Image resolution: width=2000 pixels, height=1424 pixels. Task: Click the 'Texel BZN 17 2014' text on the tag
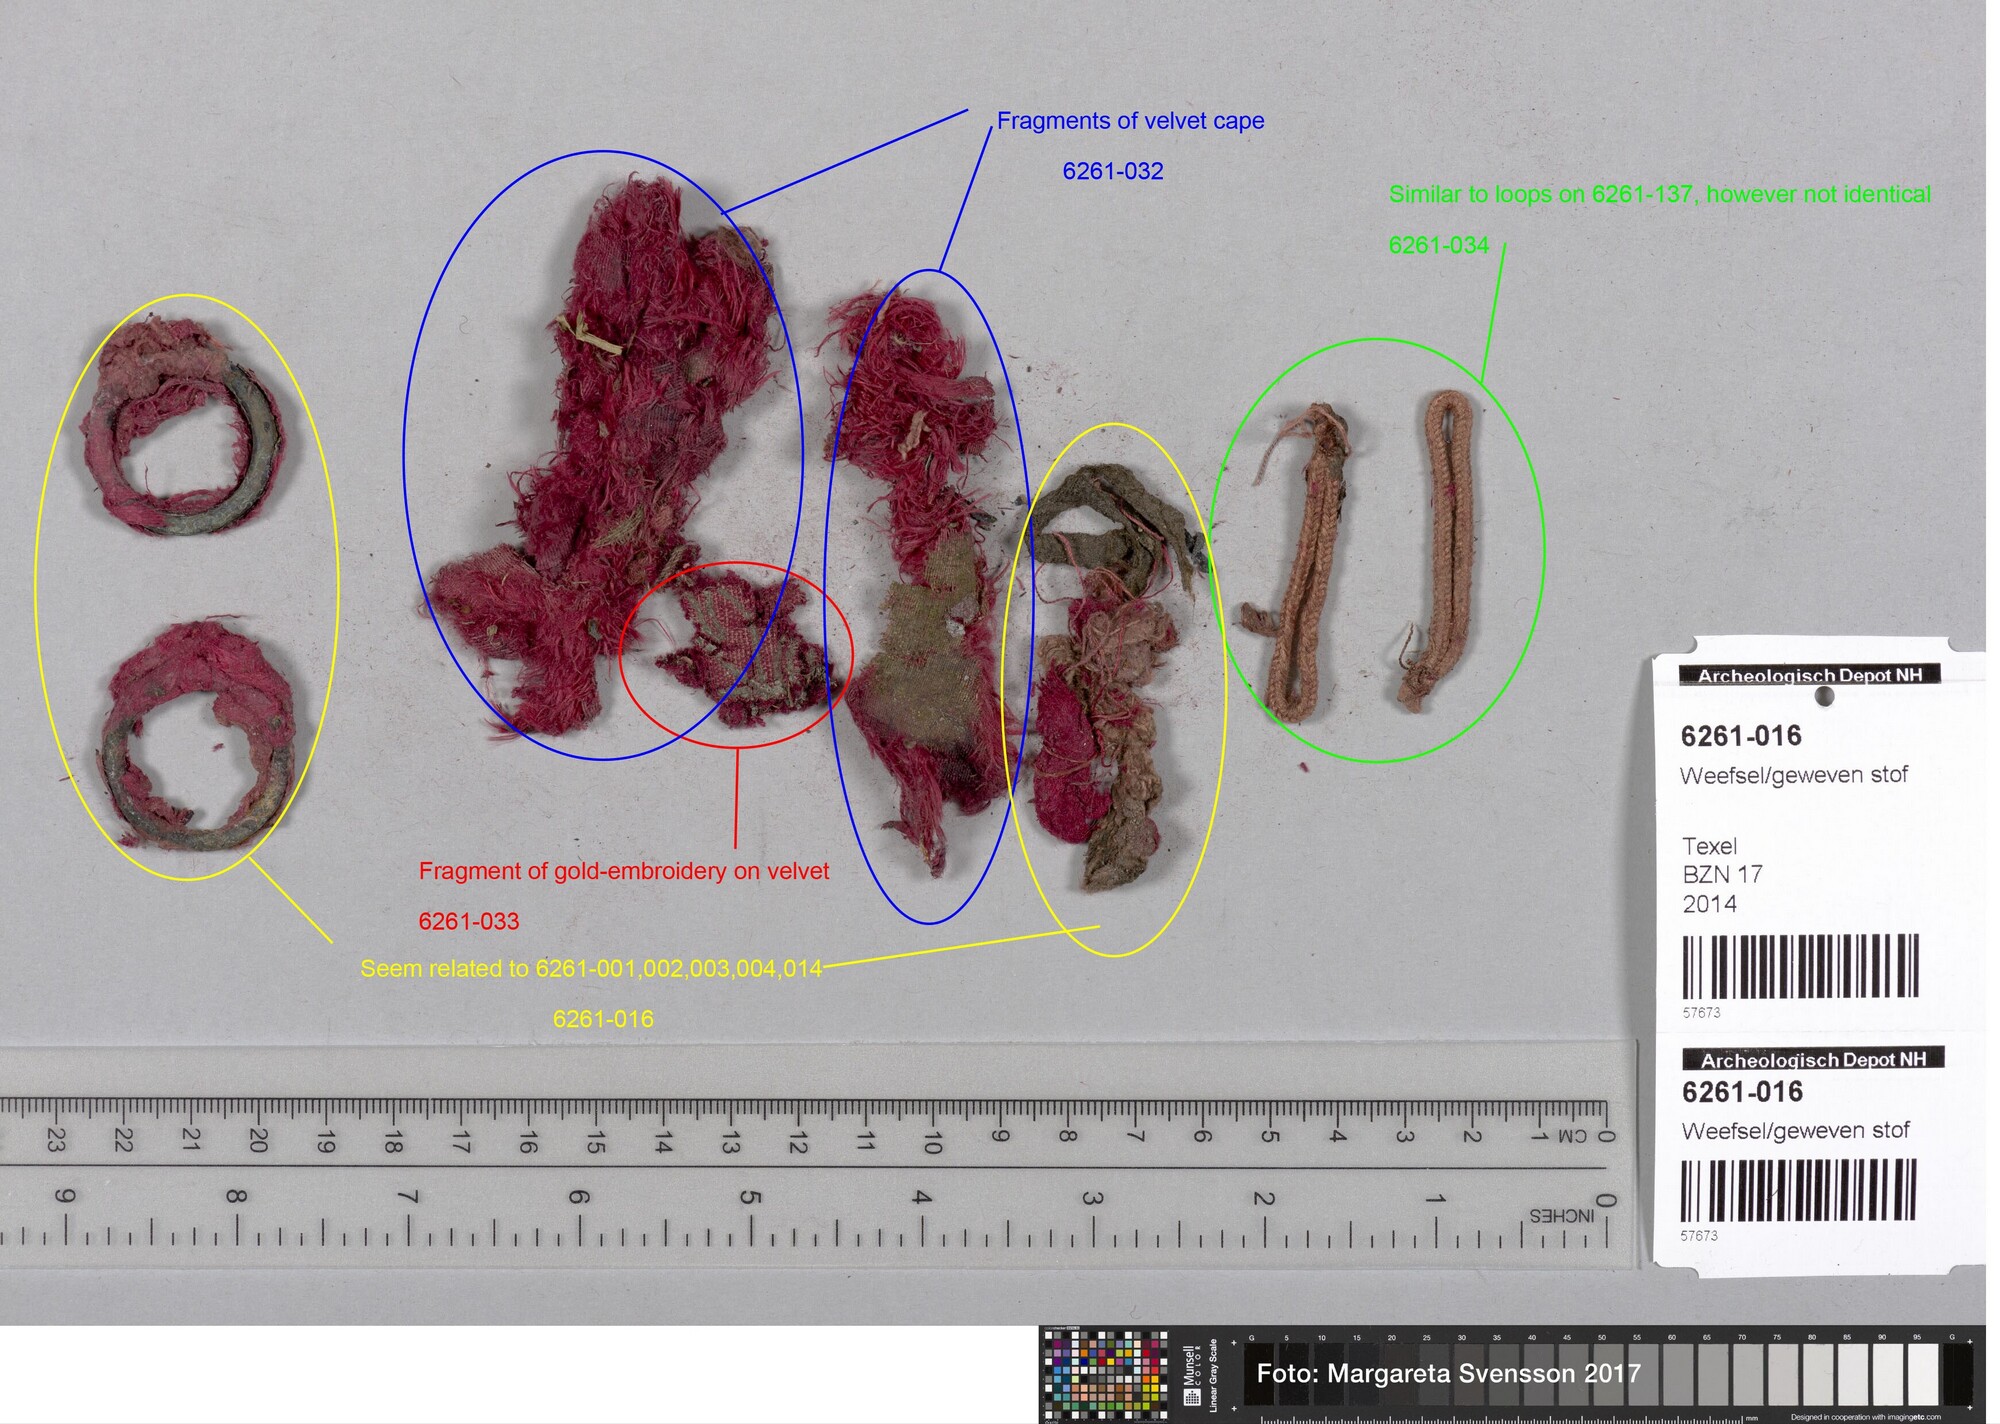(x=1722, y=875)
